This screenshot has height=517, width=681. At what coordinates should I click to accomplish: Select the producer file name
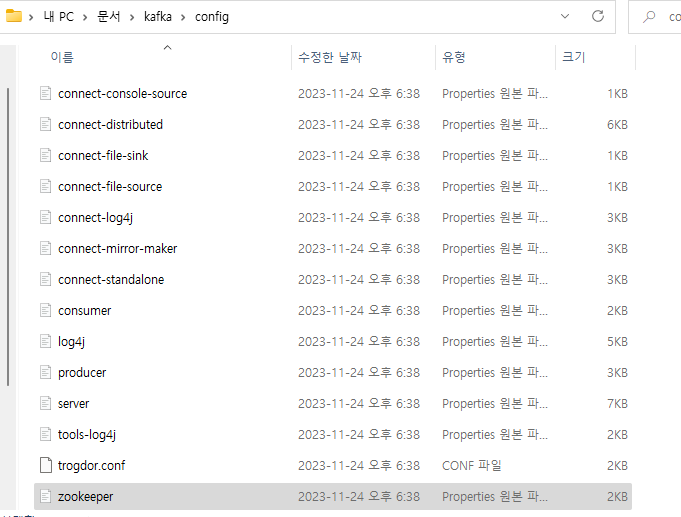tap(82, 373)
